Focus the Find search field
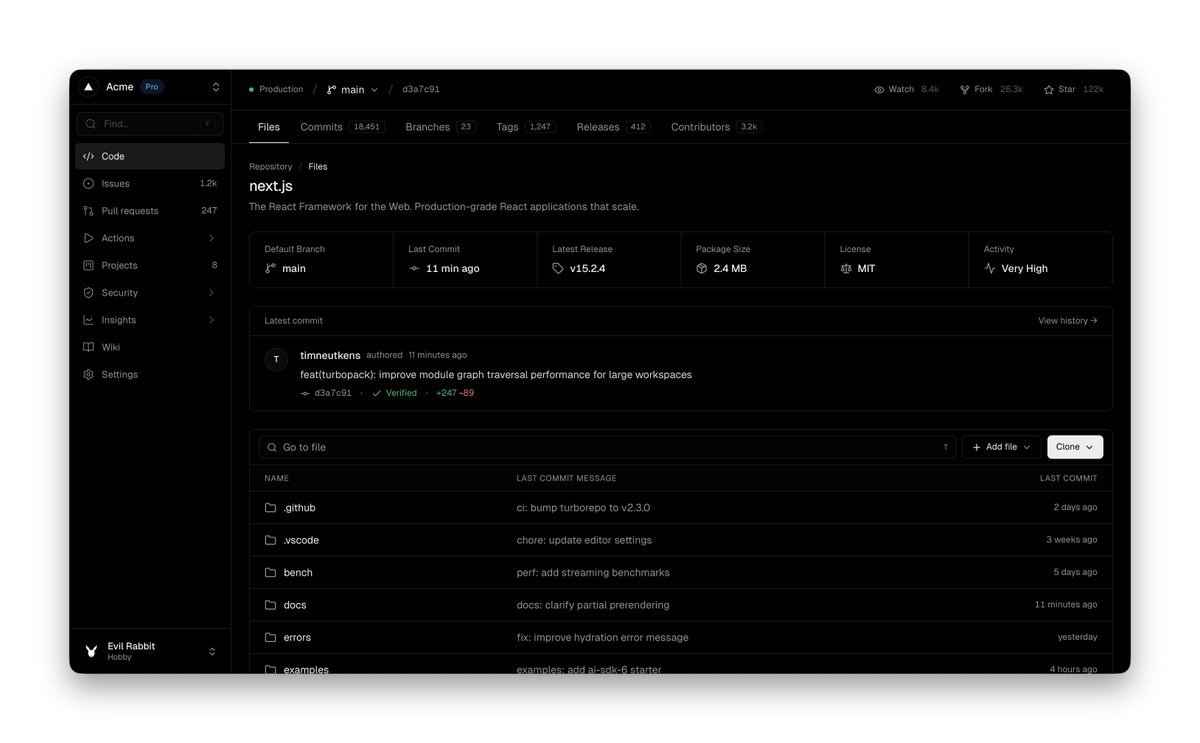Screen dimensions: 1200x743 150,124
